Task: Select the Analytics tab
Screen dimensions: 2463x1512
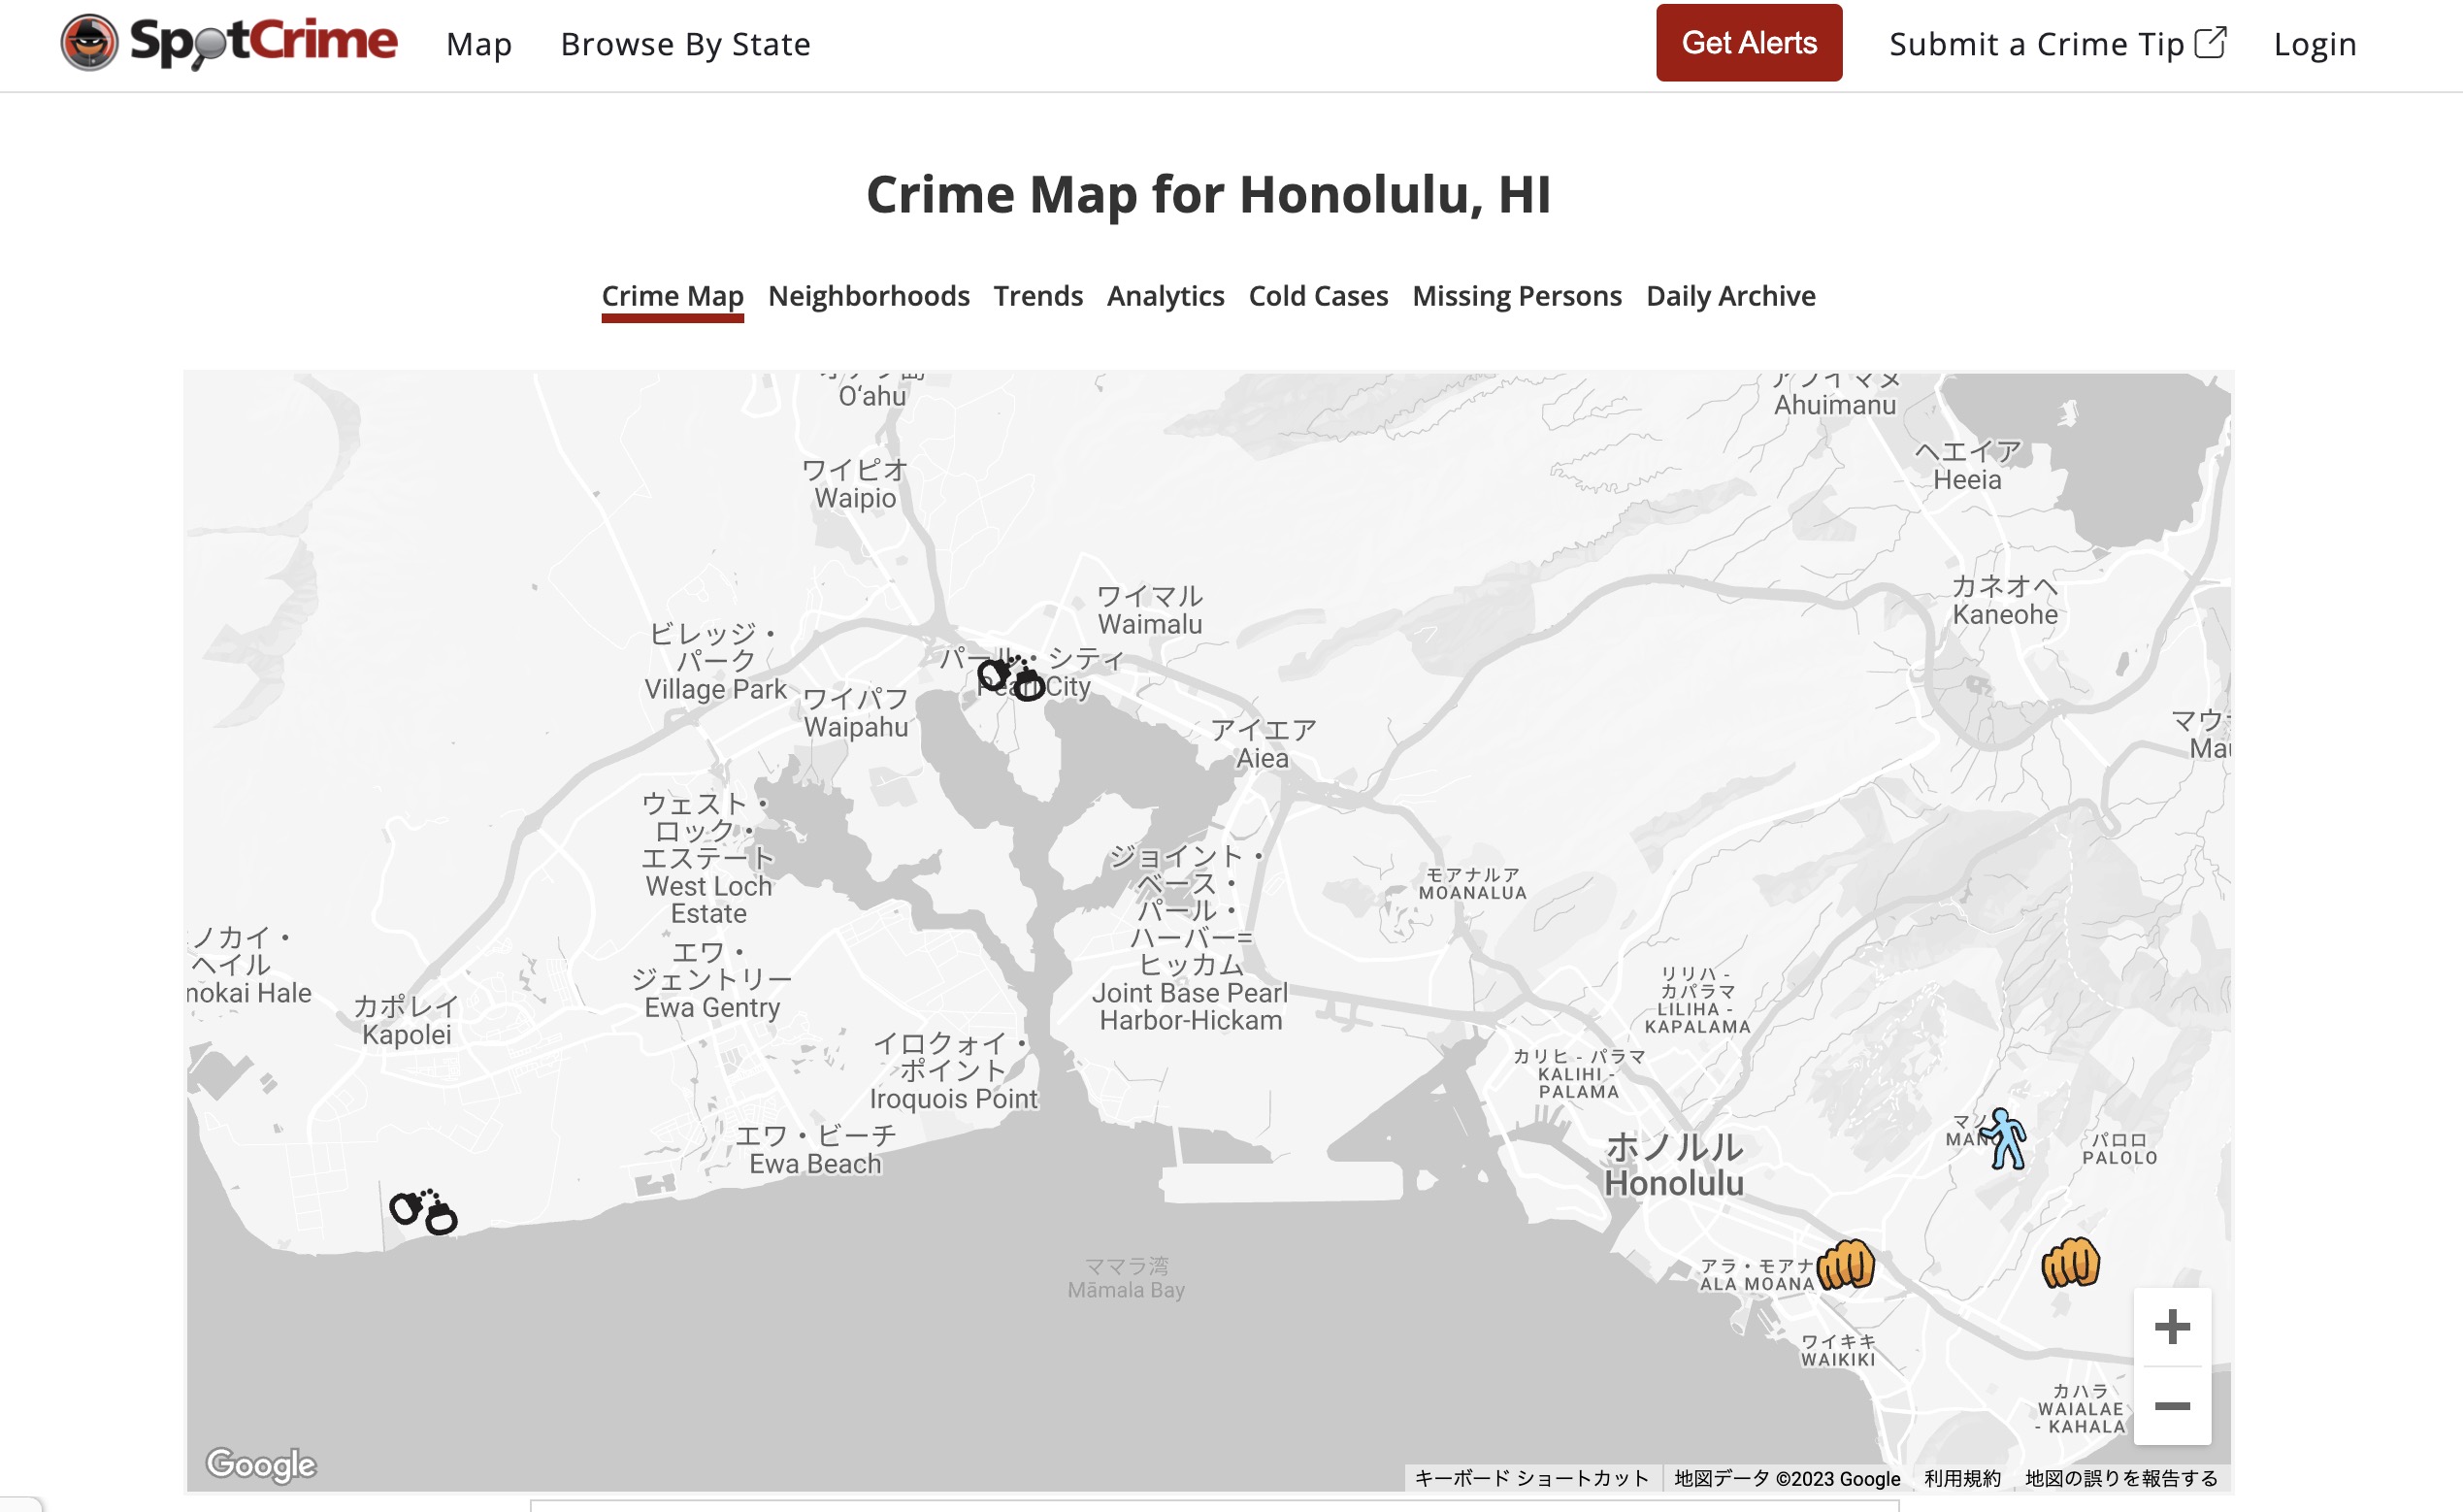Action: [1164, 296]
